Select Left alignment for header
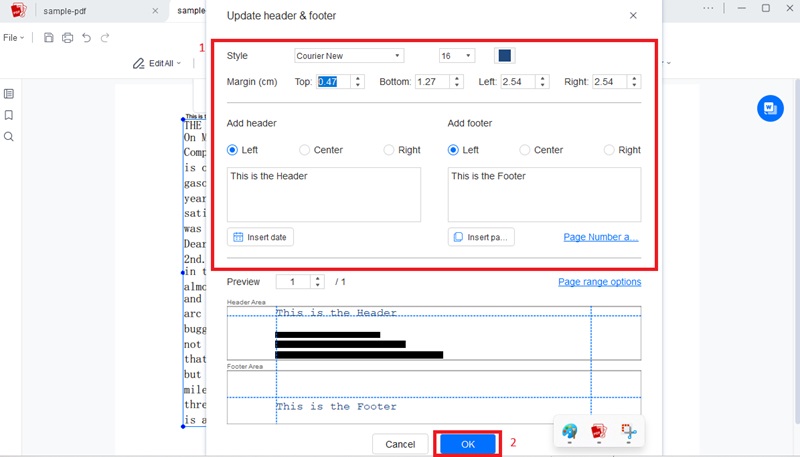This screenshot has width=800, height=457. pos(232,150)
